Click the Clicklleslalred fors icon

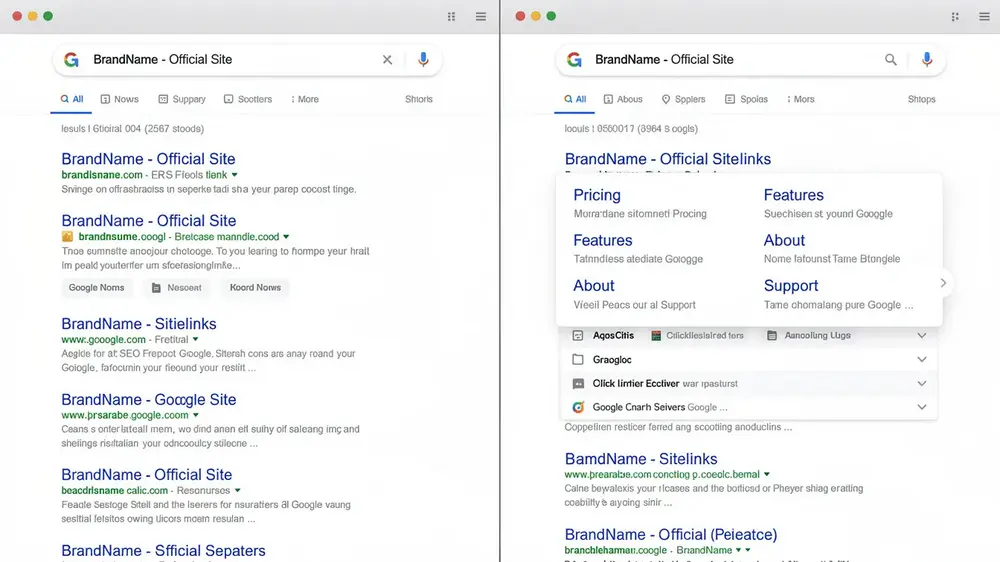pyautogui.click(x=656, y=336)
